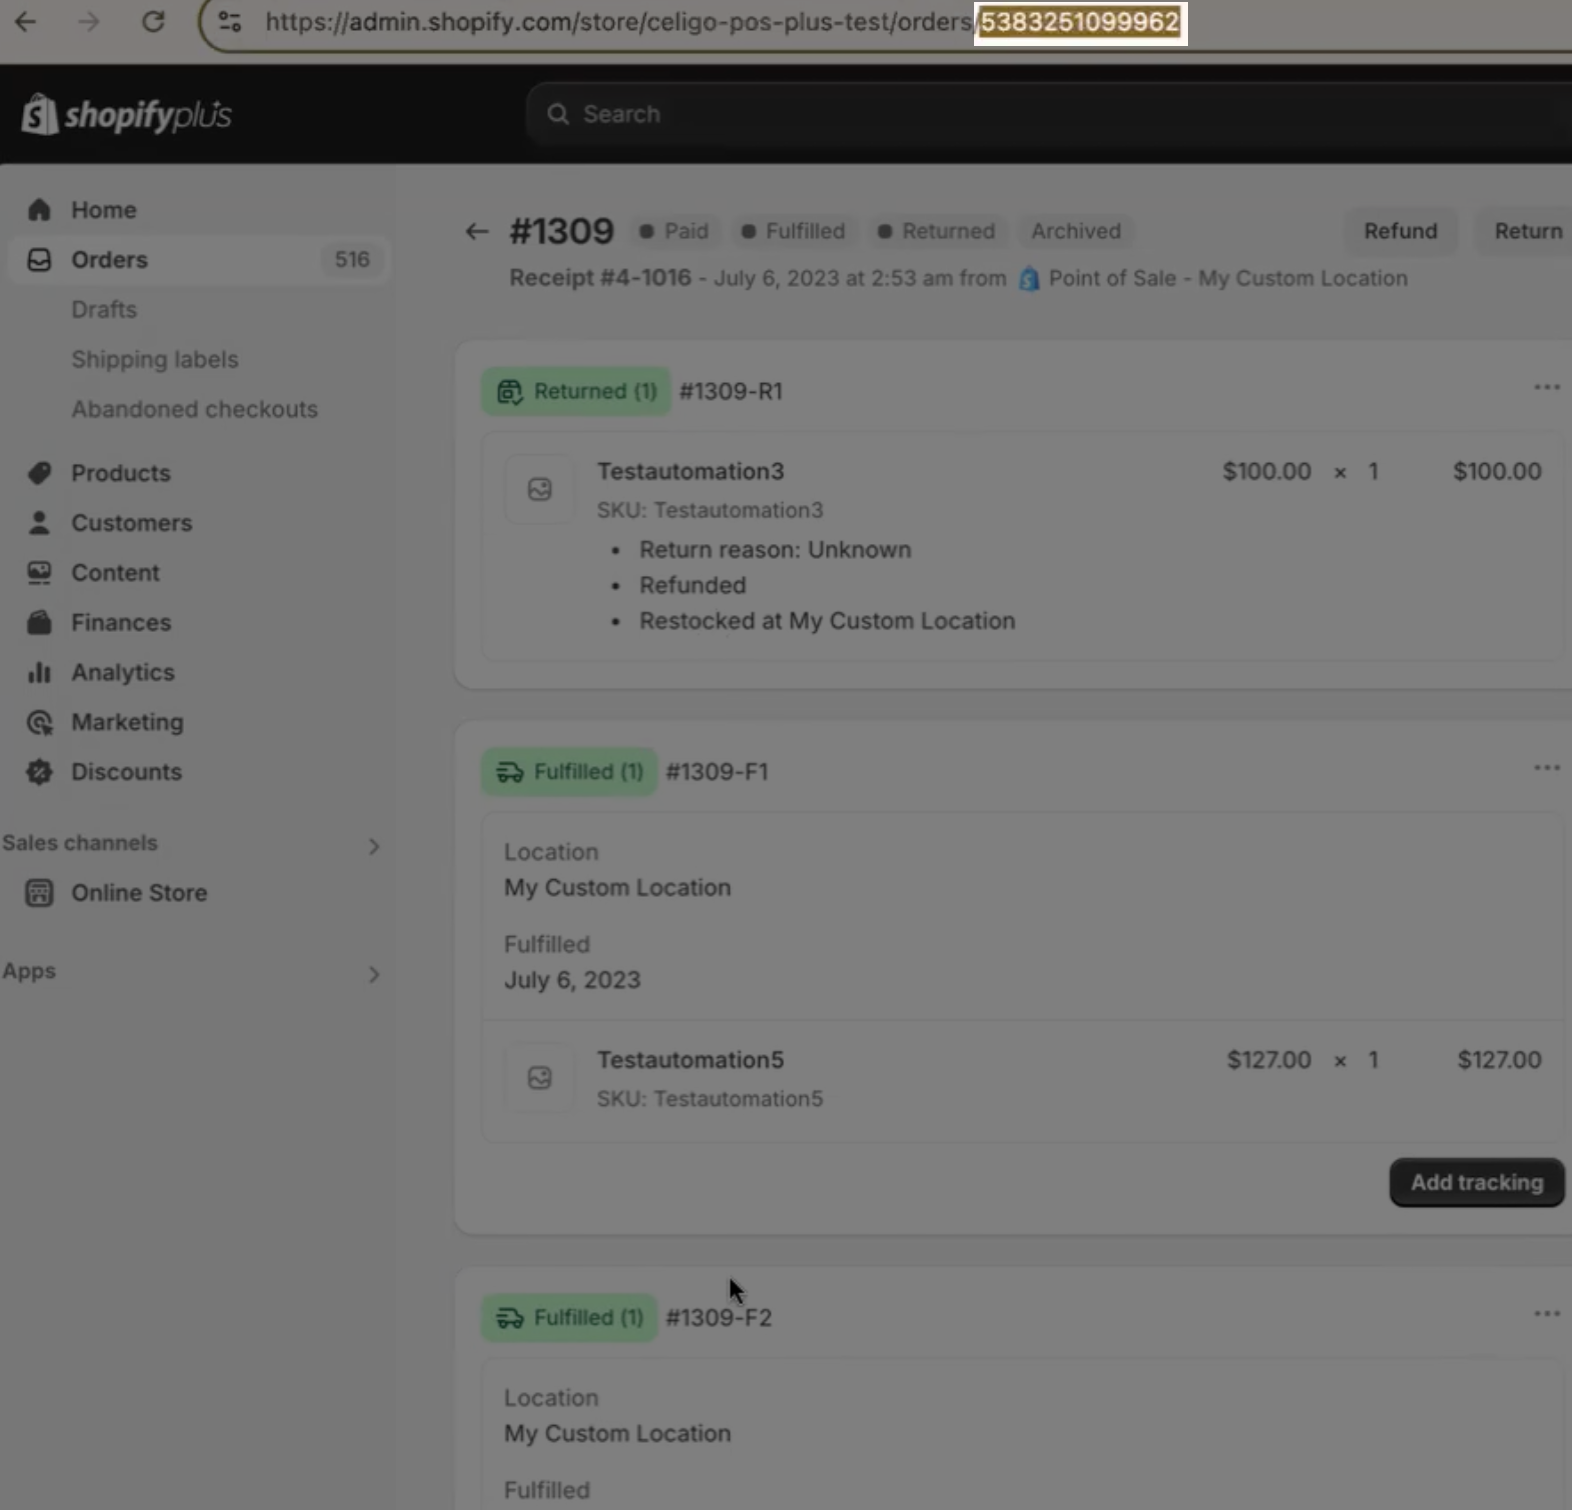
Task: Click the Paid status badge
Action: pos(674,231)
